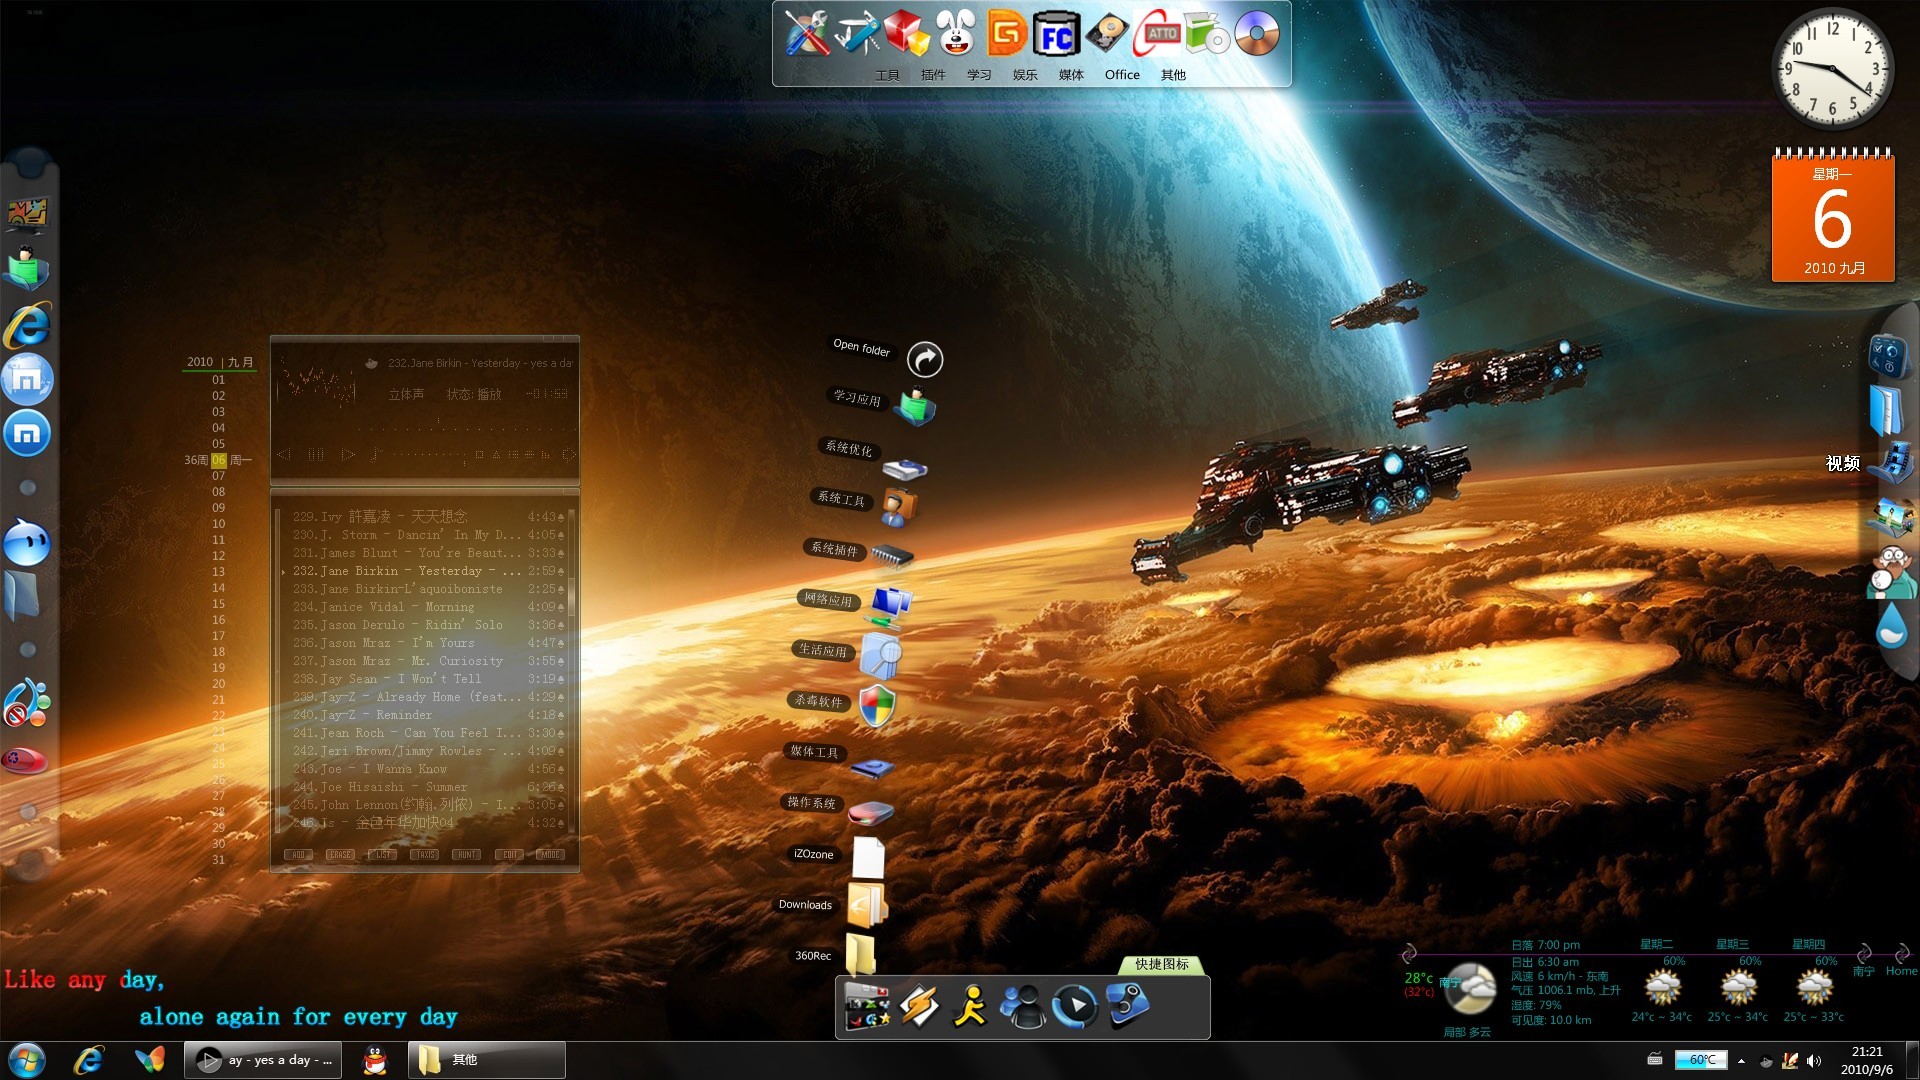This screenshot has height=1080, width=1920.
Task: Open the blue book icon in right sidebar
Action: [x=1886, y=409]
